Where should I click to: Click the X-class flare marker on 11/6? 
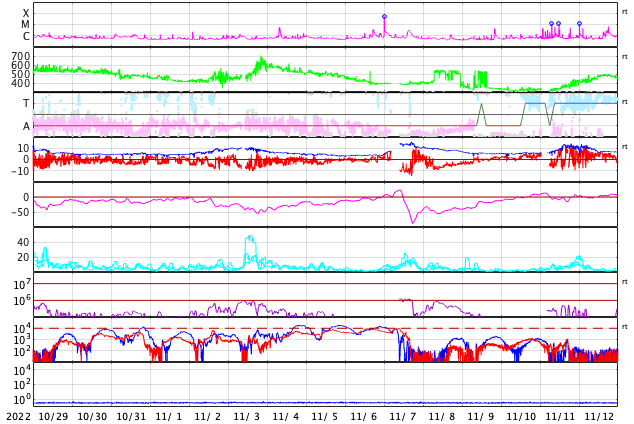pos(384,16)
